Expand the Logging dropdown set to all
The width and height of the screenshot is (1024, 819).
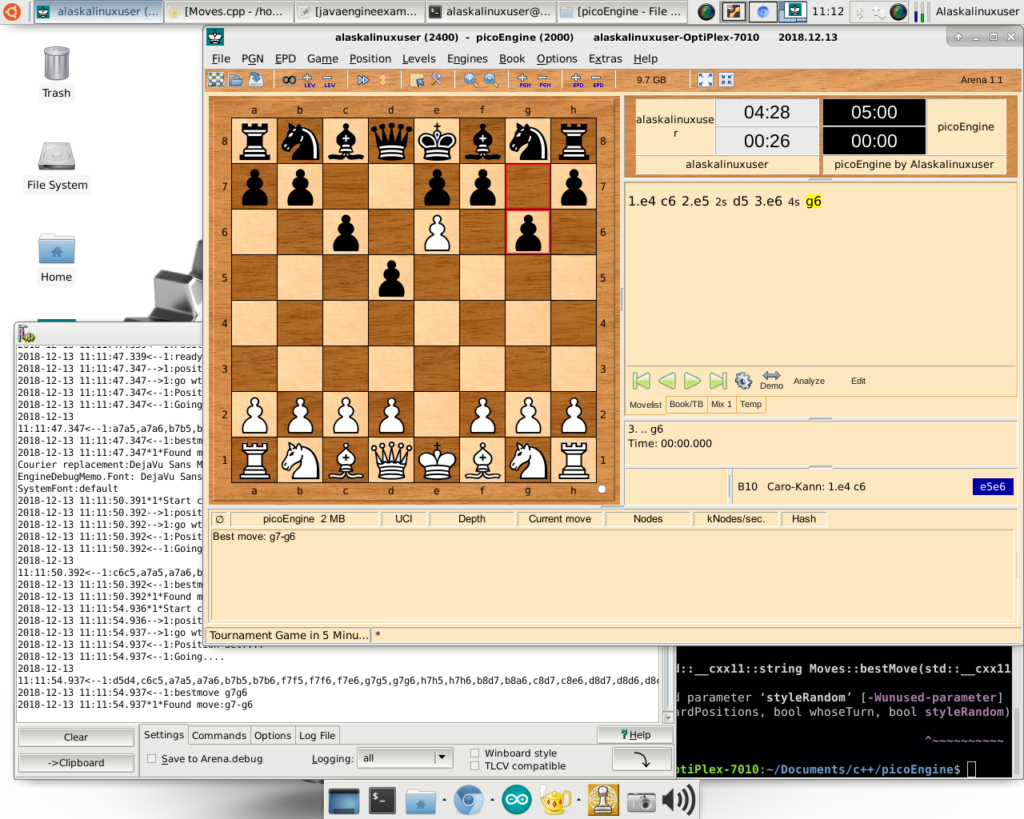(x=443, y=758)
